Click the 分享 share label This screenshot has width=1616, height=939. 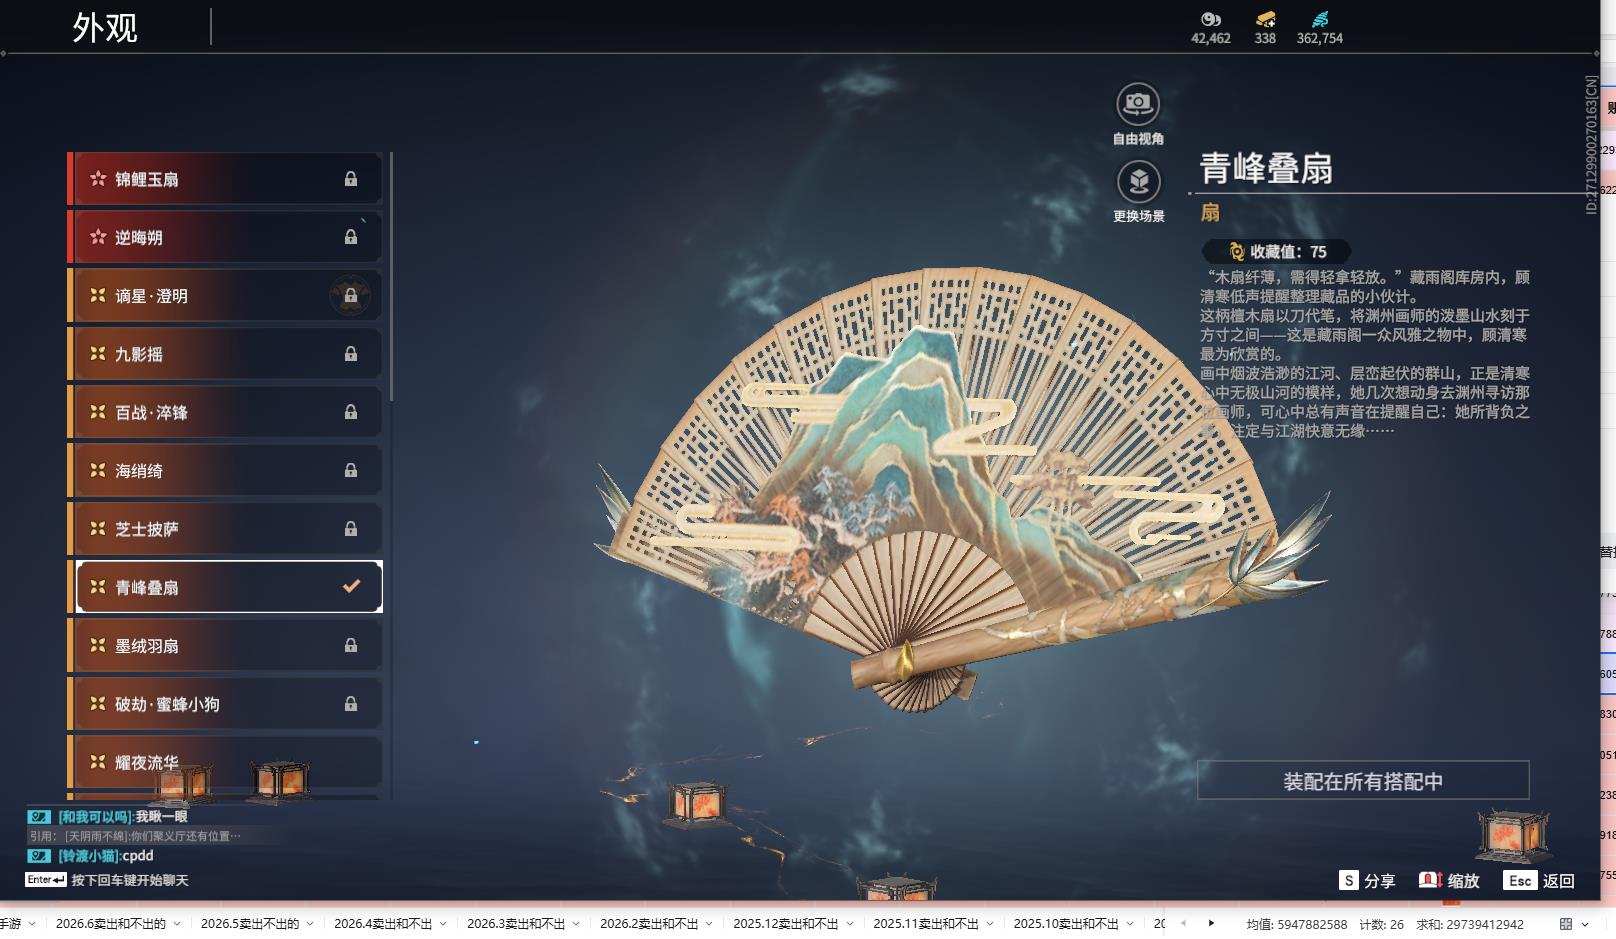click(x=1379, y=881)
